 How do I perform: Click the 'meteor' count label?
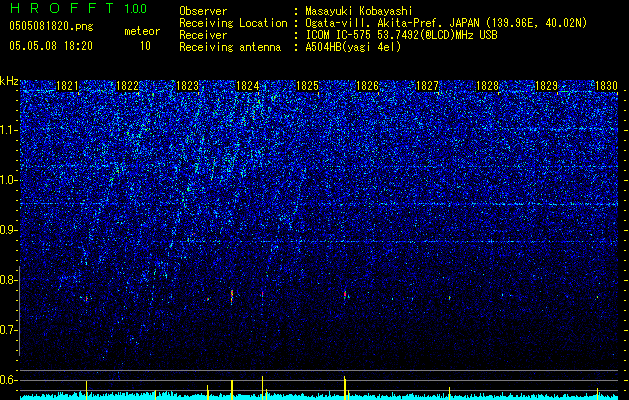click(142, 31)
